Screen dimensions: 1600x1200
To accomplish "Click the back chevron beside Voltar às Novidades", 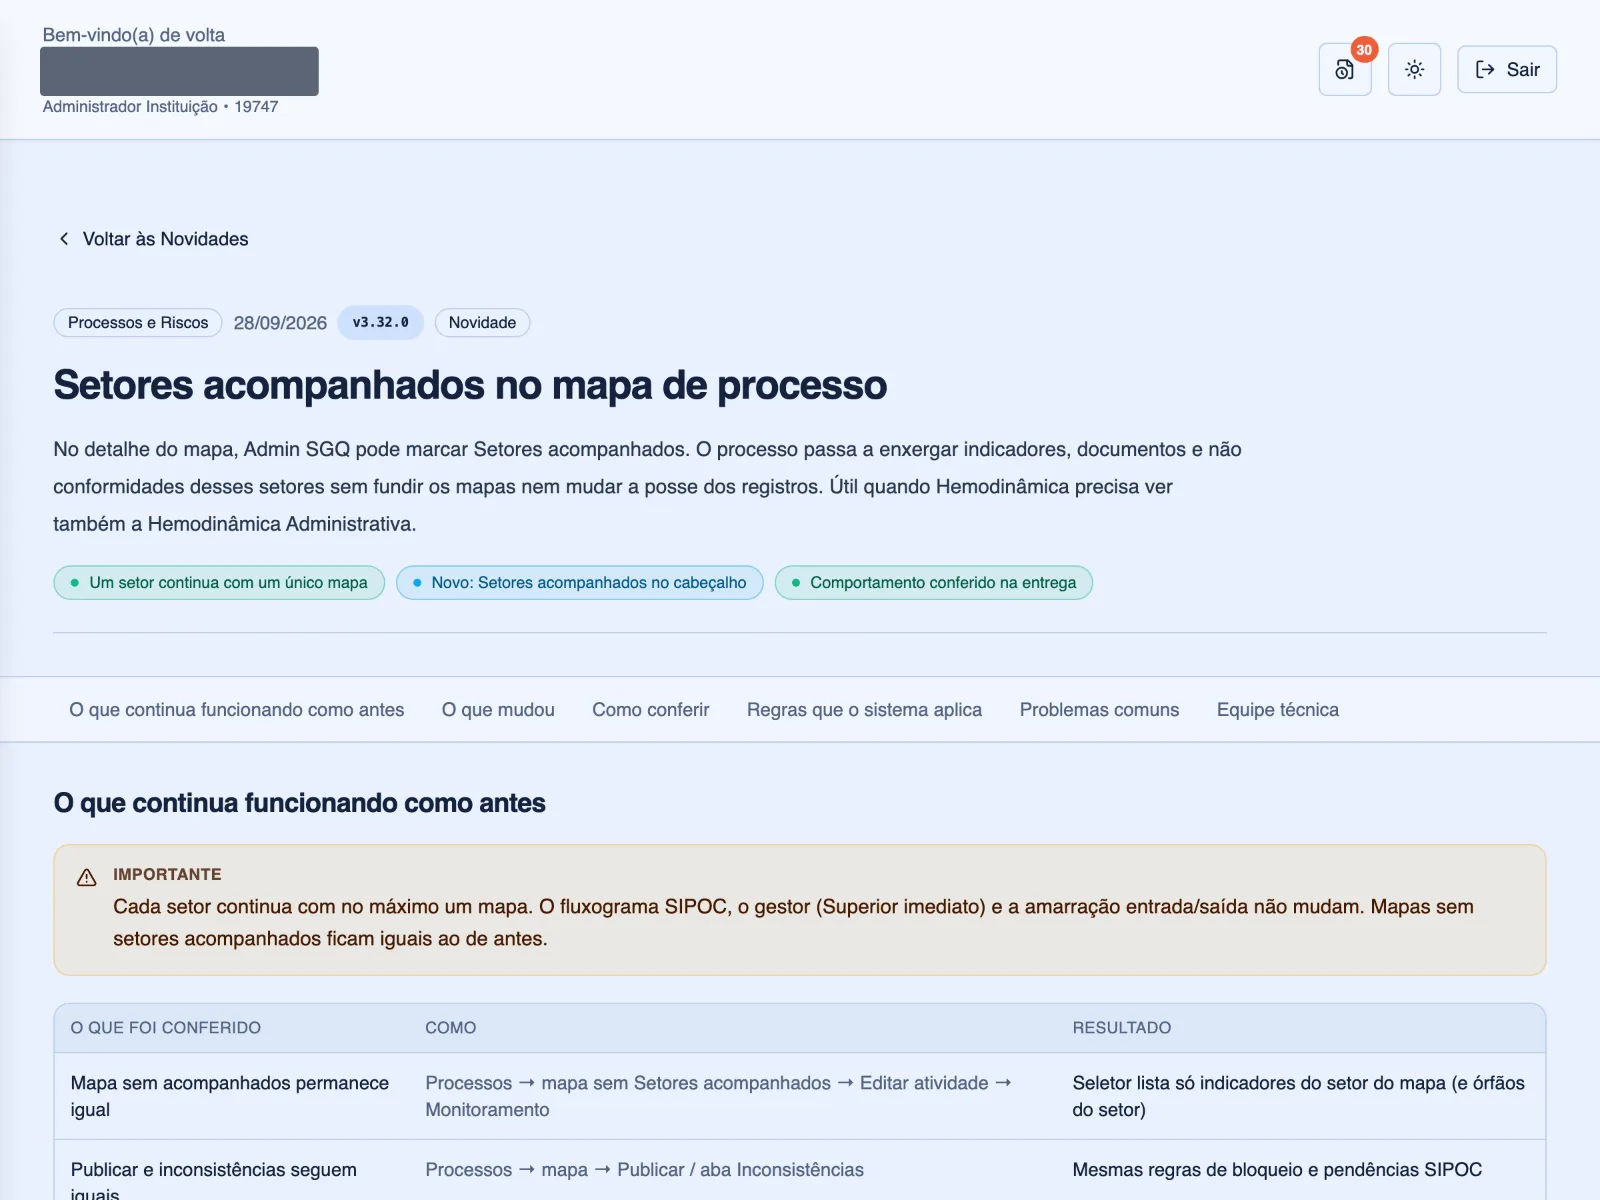I will click(64, 239).
